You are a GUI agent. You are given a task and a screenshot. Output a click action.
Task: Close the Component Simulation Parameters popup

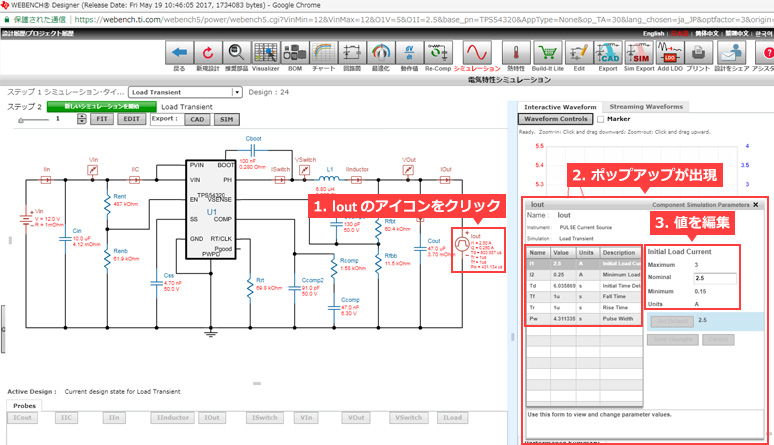756,204
